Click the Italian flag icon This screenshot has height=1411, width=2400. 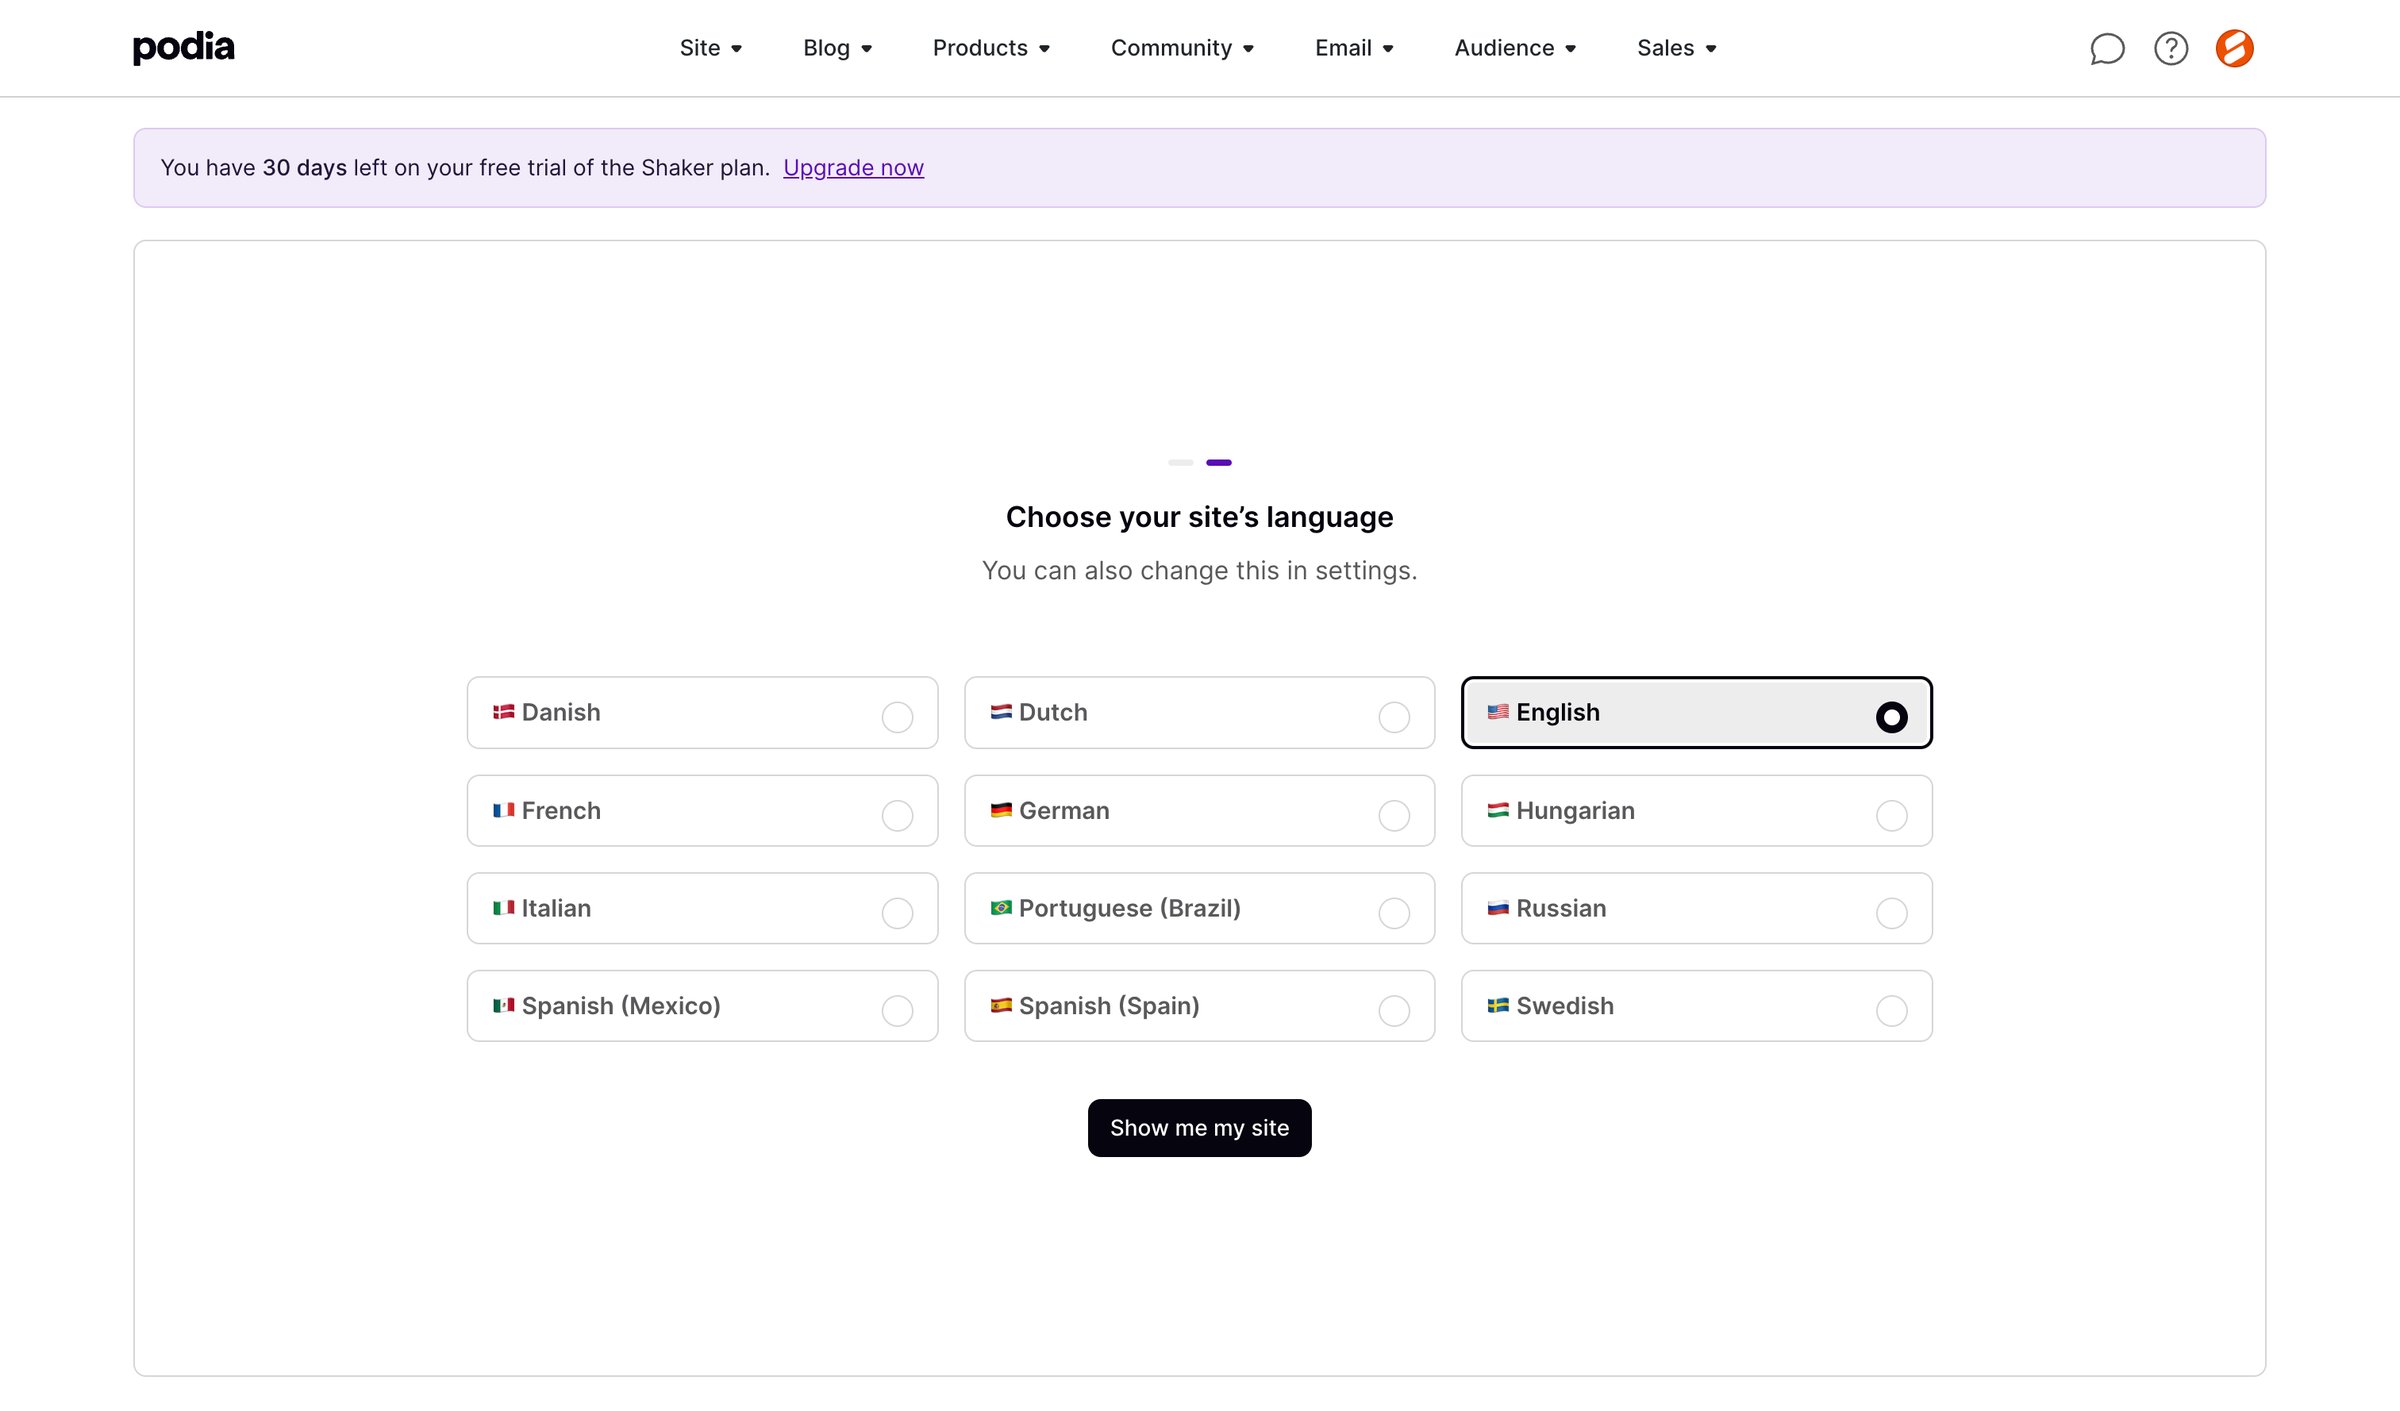point(503,908)
